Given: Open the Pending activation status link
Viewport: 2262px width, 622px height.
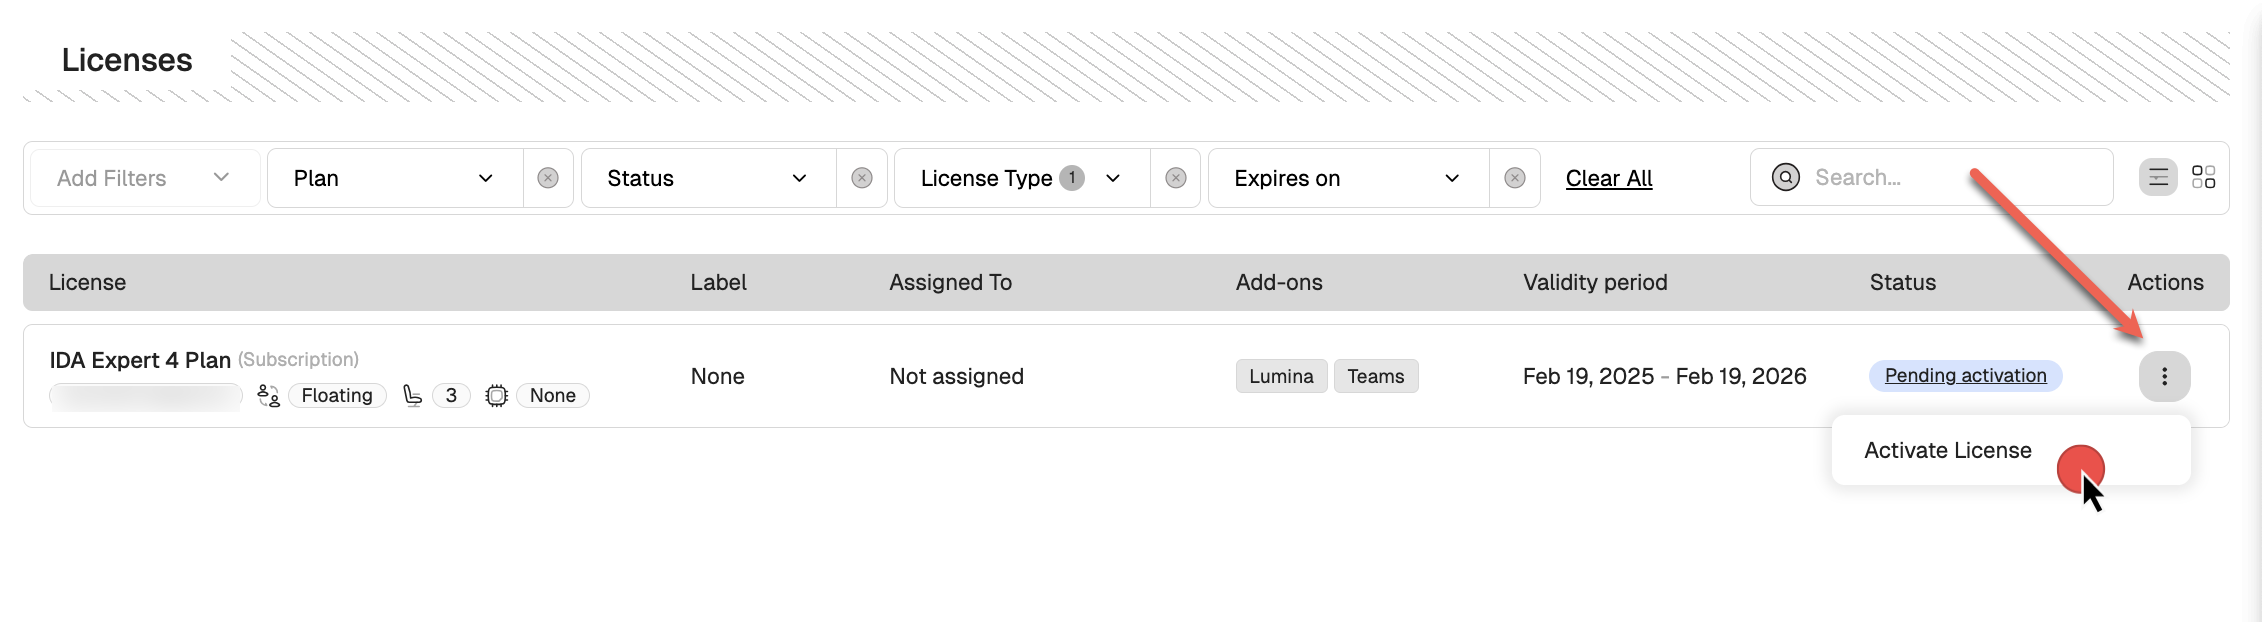Looking at the screenshot, I should (1965, 376).
